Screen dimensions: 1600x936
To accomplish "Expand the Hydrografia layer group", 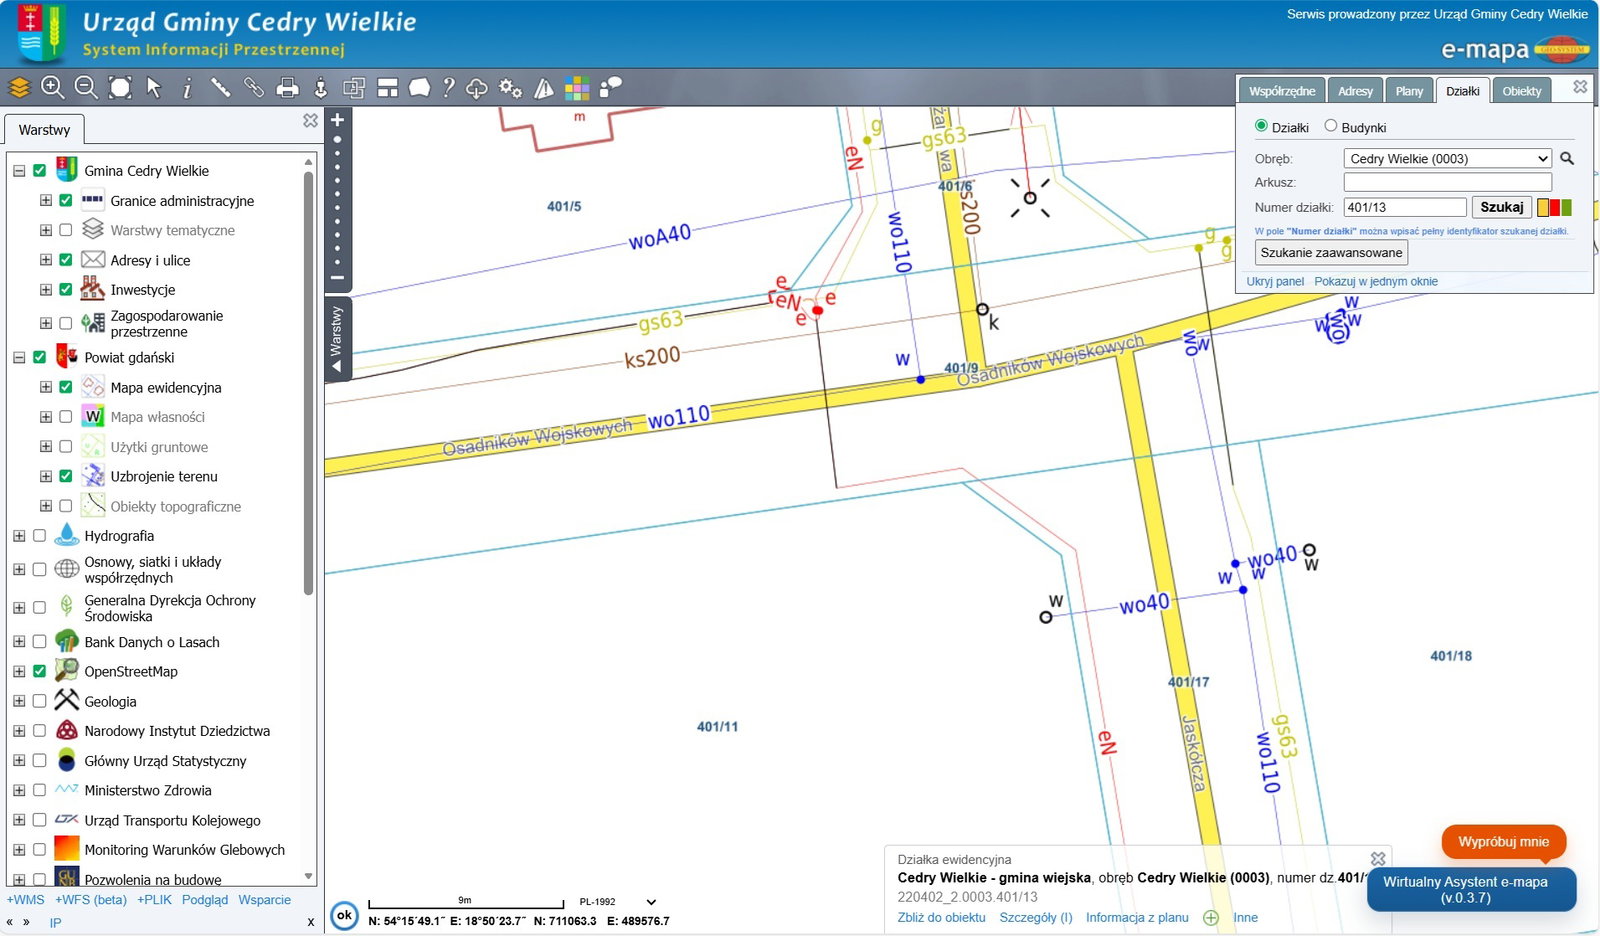I will pyautogui.click(x=19, y=536).
